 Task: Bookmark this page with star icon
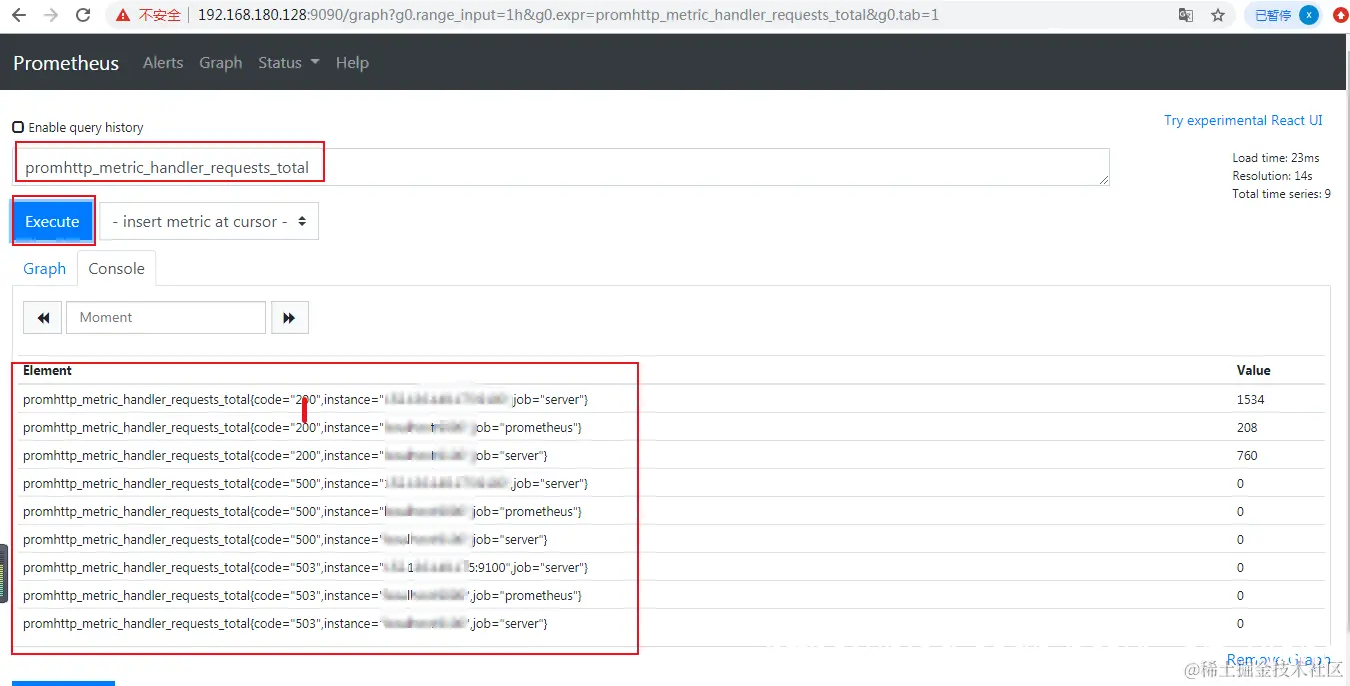[1218, 15]
